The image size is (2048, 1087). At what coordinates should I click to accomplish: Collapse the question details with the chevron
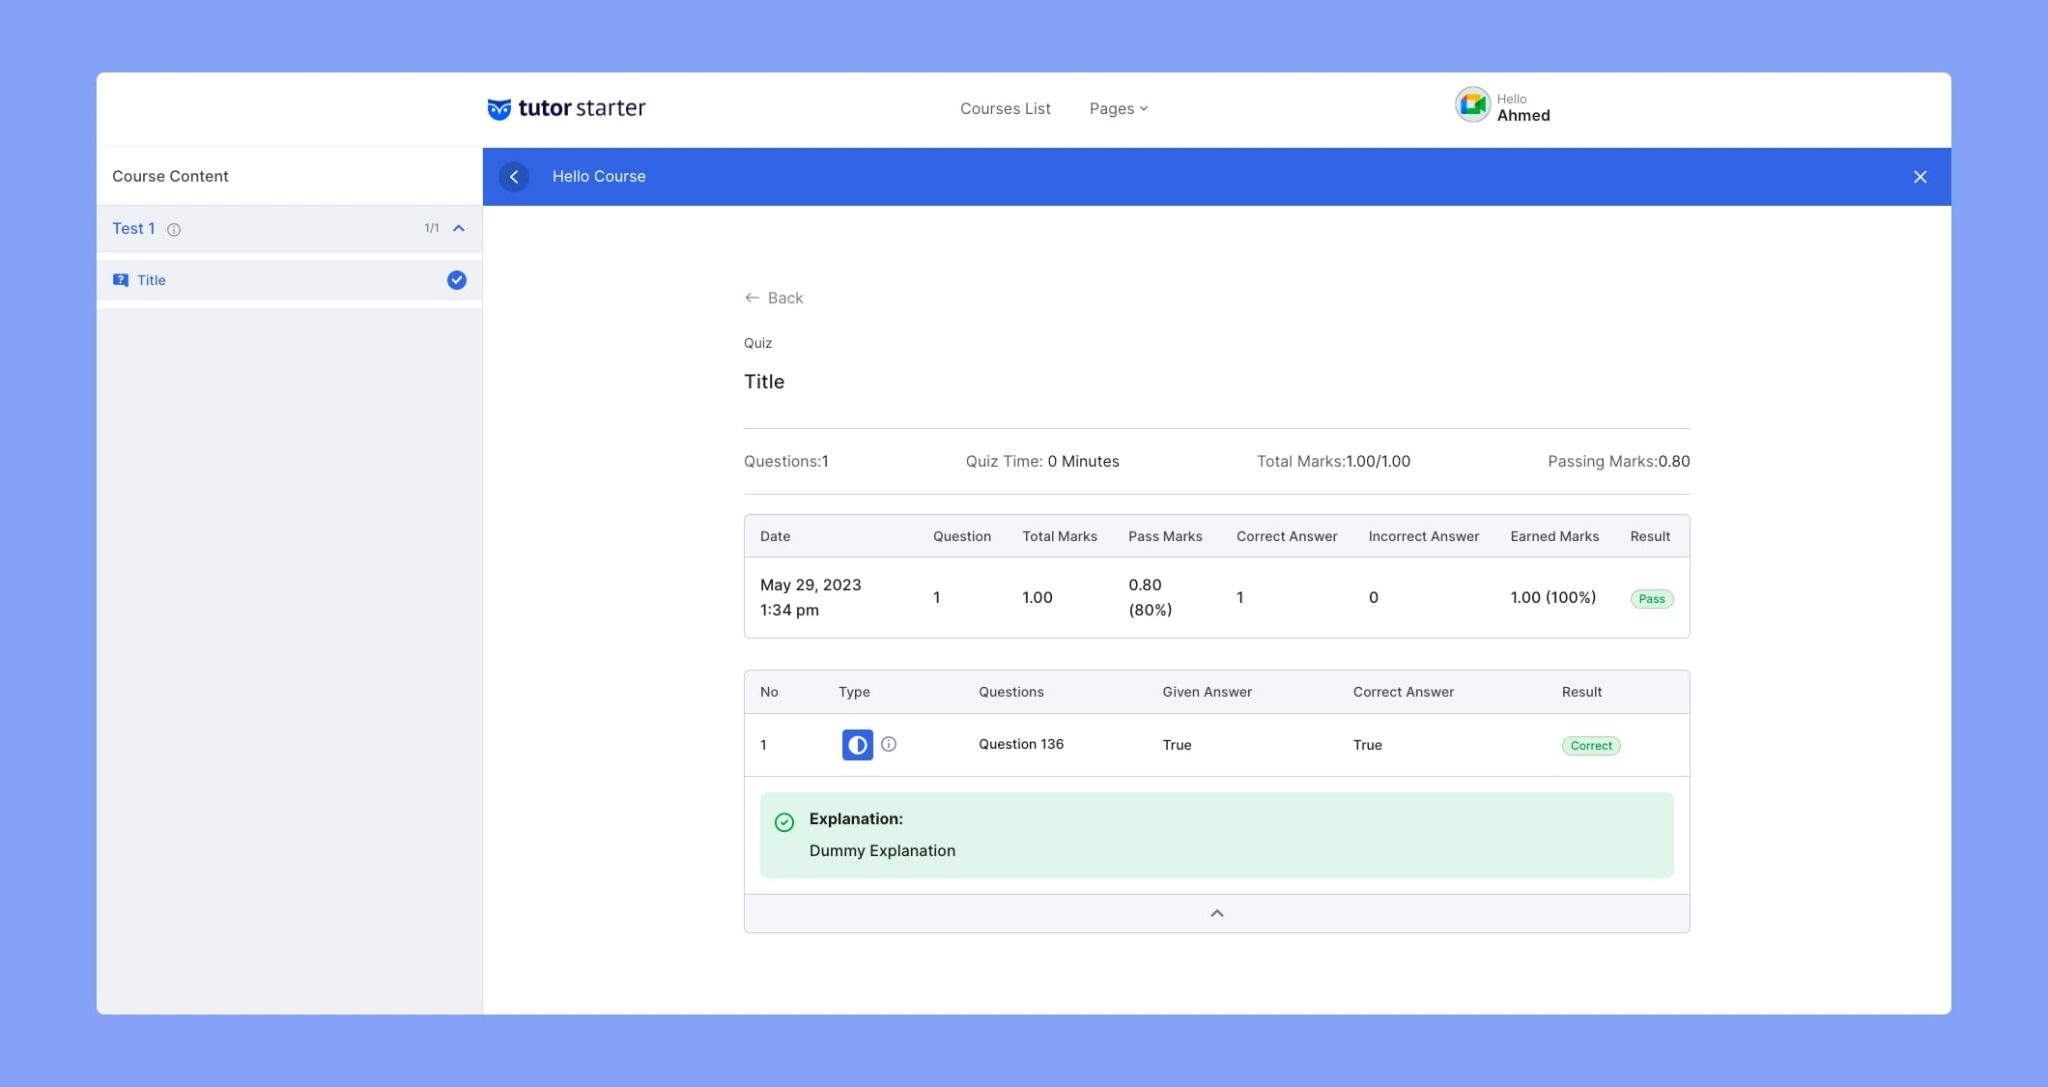(1216, 912)
